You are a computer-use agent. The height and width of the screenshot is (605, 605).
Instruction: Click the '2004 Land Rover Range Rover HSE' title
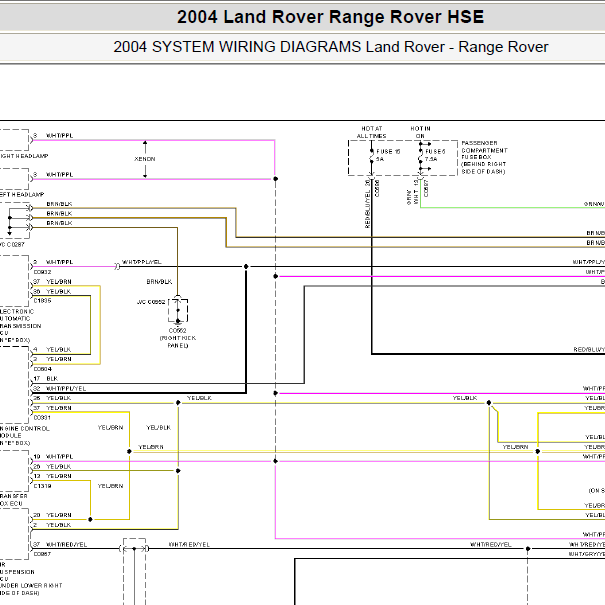pyautogui.click(x=330, y=17)
